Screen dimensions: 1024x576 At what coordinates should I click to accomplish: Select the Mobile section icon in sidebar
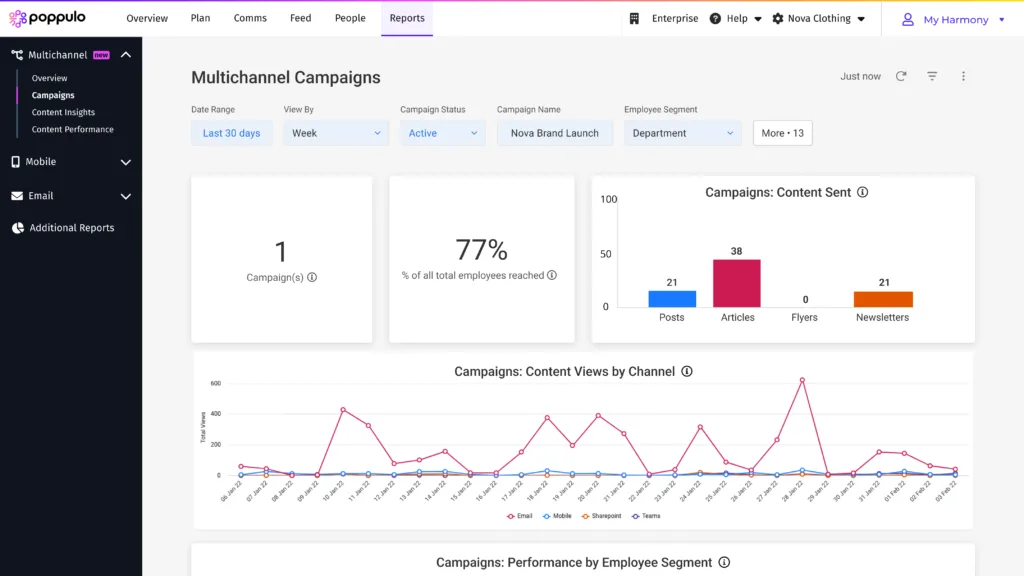click(14, 161)
